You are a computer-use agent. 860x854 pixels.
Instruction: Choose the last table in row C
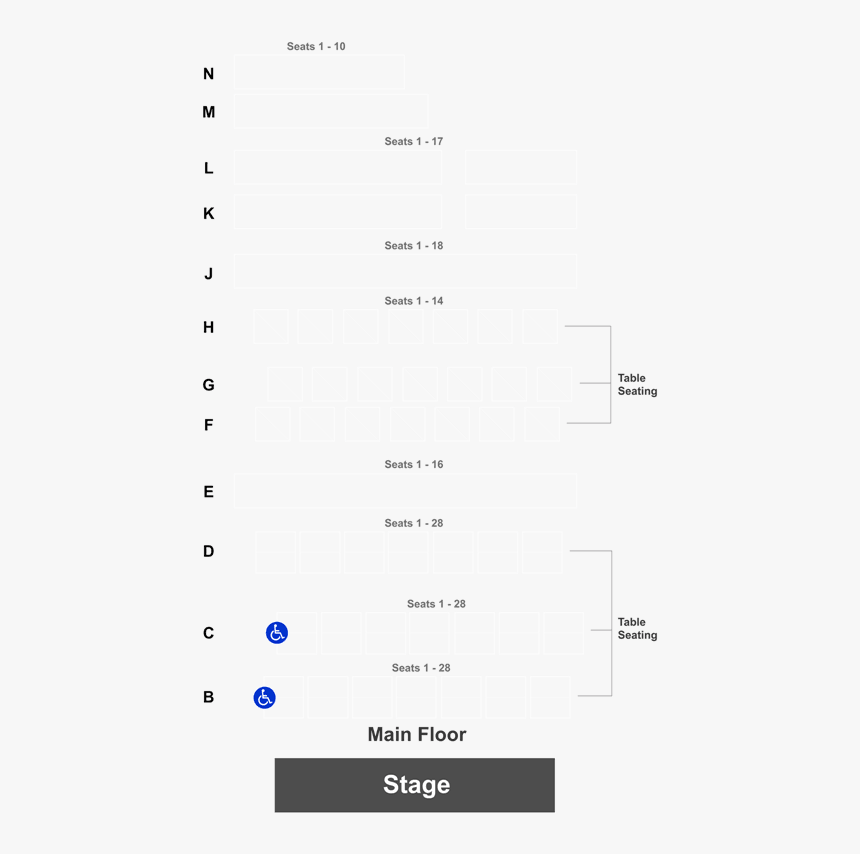pos(563,634)
